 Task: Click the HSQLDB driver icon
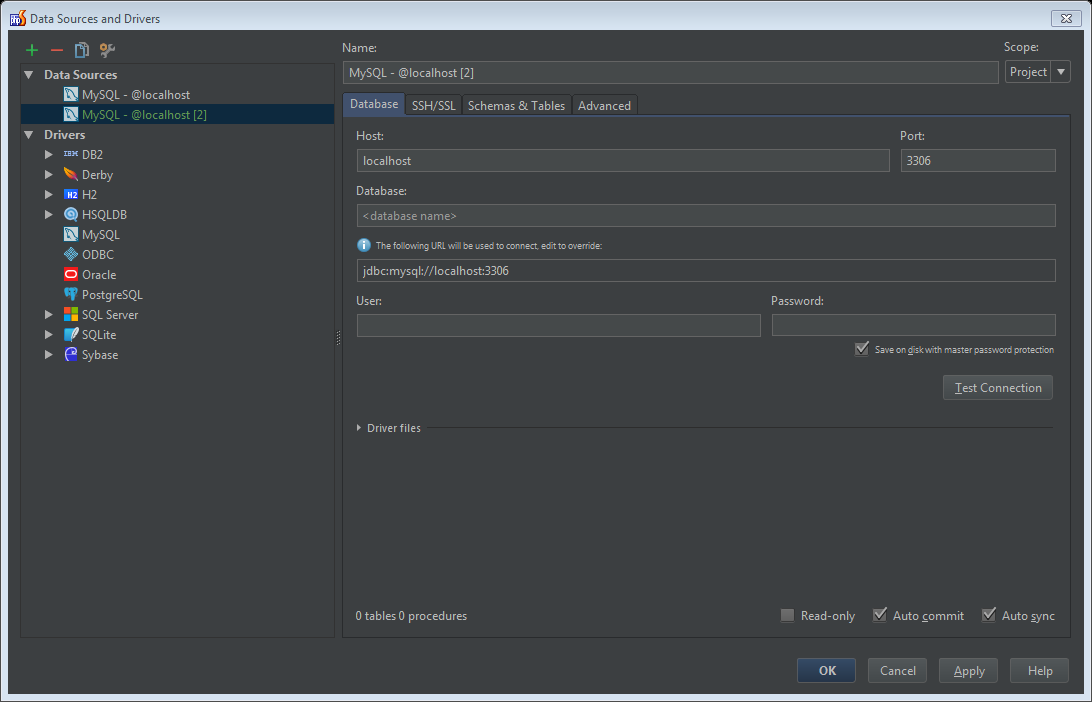pos(71,214)
